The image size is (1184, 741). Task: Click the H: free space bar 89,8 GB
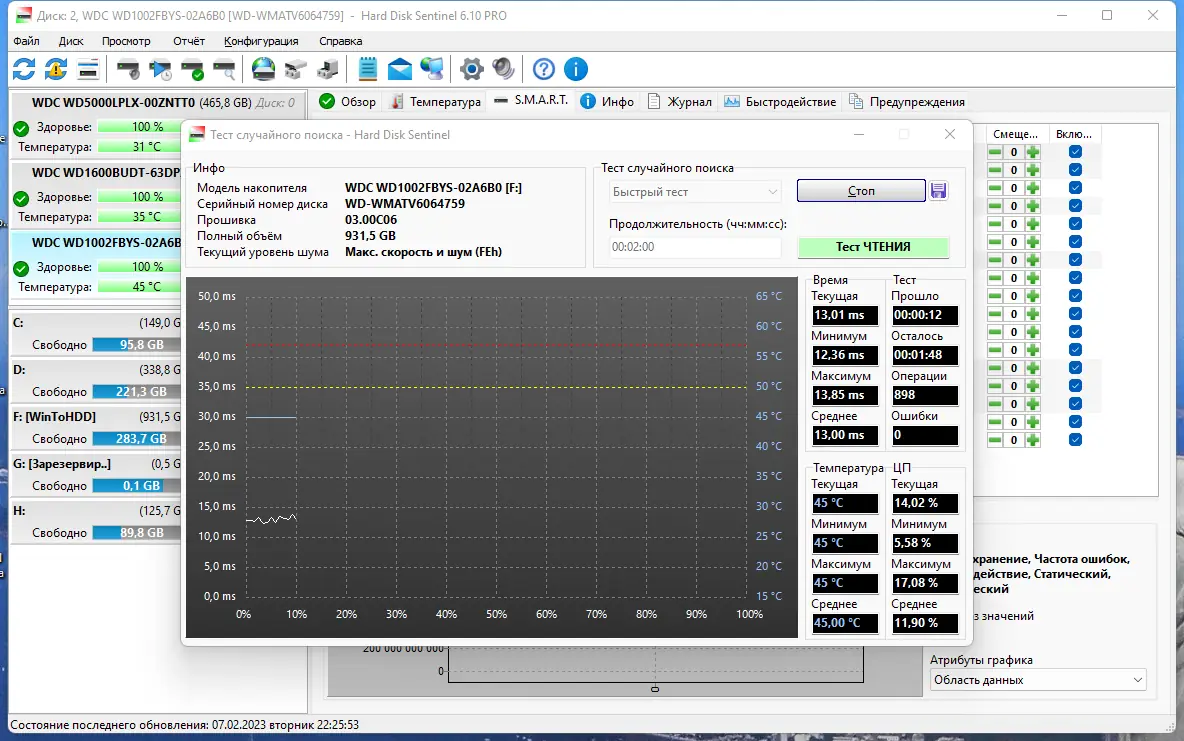[x=137, y=533]
